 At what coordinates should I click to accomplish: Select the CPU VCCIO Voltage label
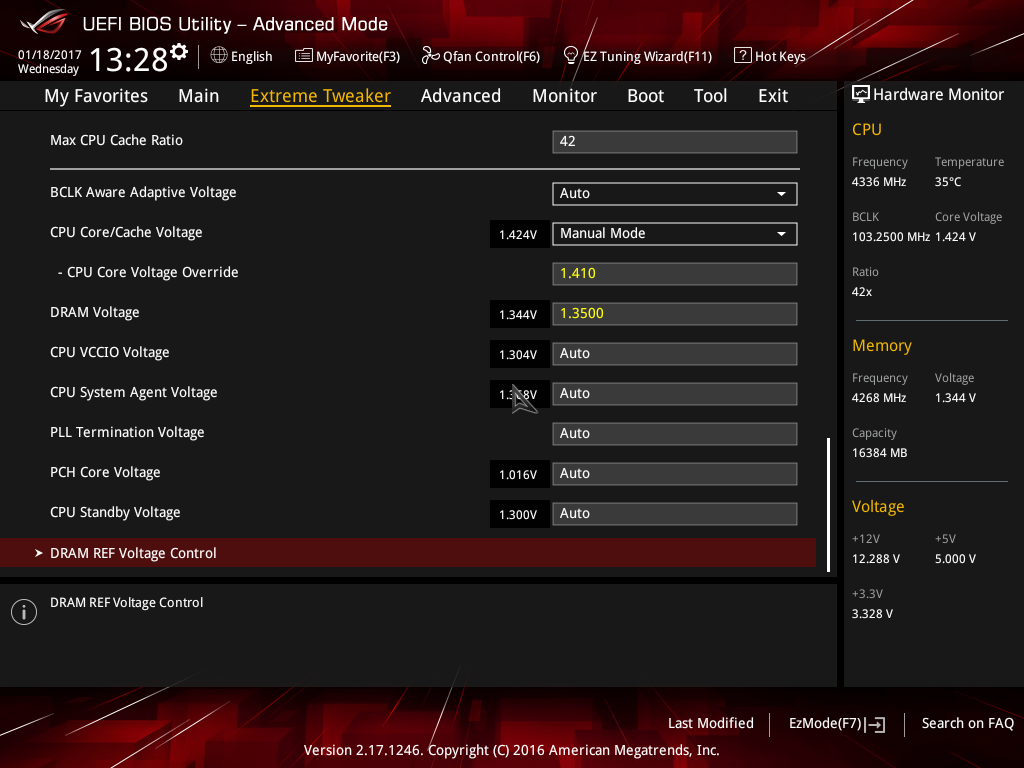[x=110, y=353]
